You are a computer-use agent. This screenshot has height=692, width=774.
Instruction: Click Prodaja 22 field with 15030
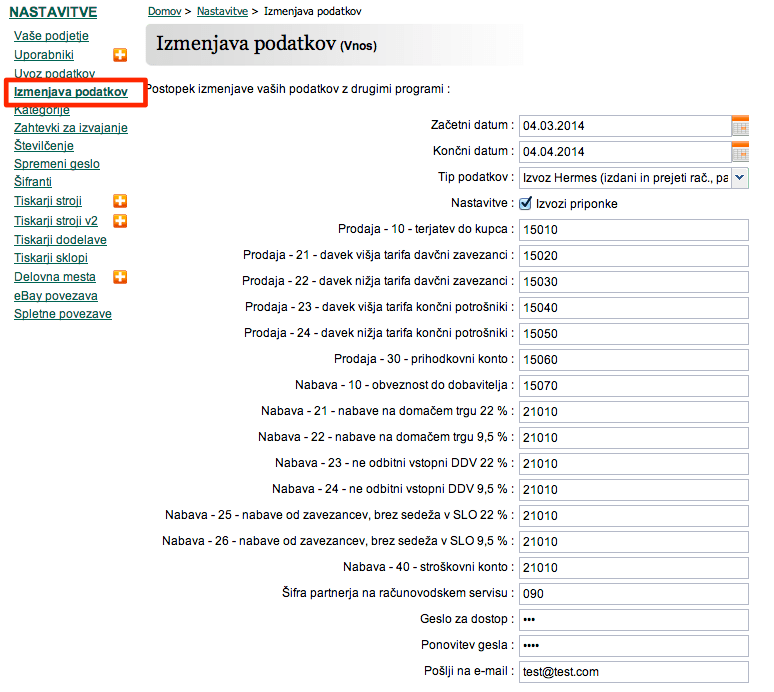[x=634, y=282]
